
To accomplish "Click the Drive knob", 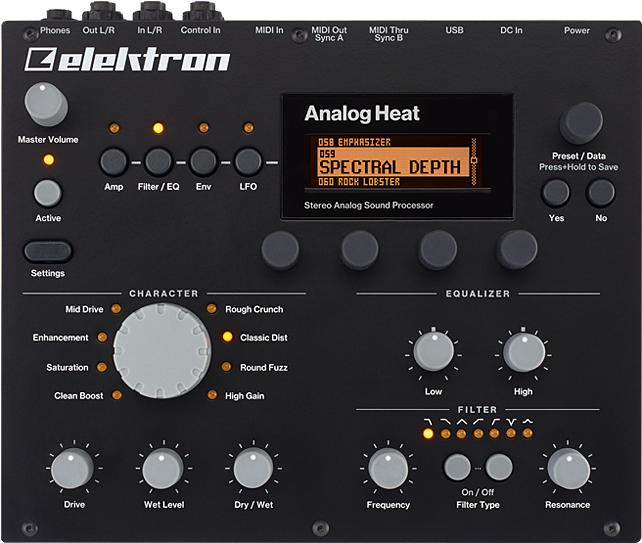I will pyautogui.click(x=73, y=468).
